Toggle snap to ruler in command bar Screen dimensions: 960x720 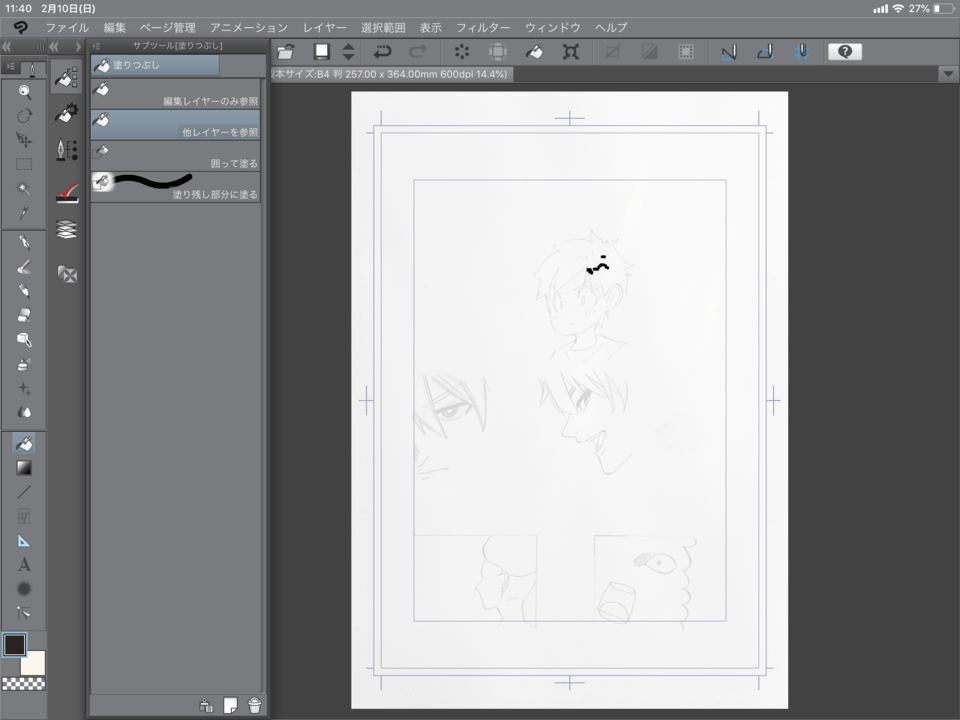(x=729, y=52)
